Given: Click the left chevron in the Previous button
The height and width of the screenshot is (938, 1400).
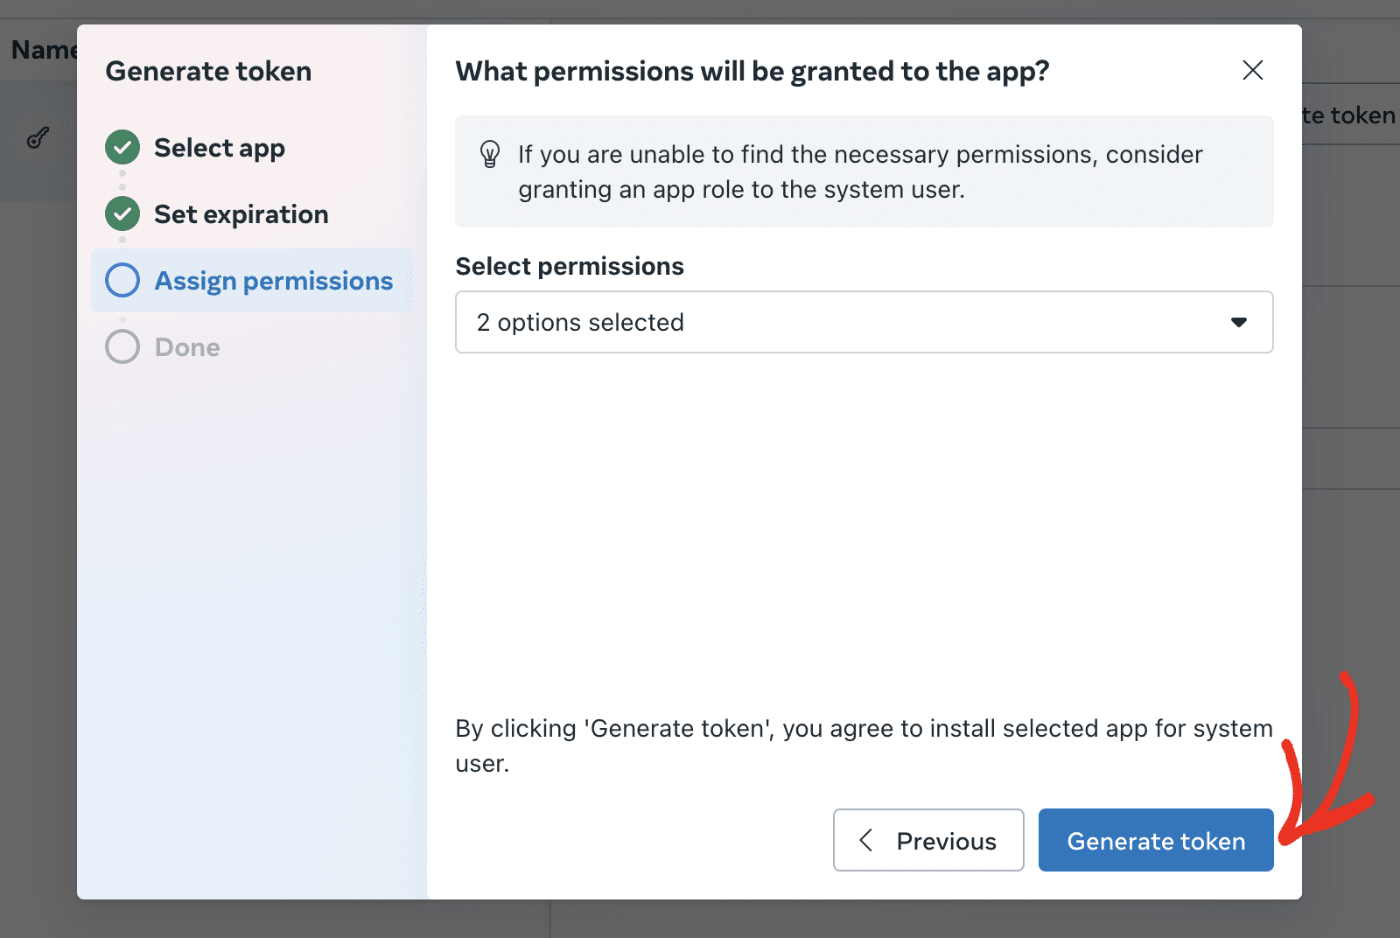Looking at the screenshot, I should pos(866,840).
